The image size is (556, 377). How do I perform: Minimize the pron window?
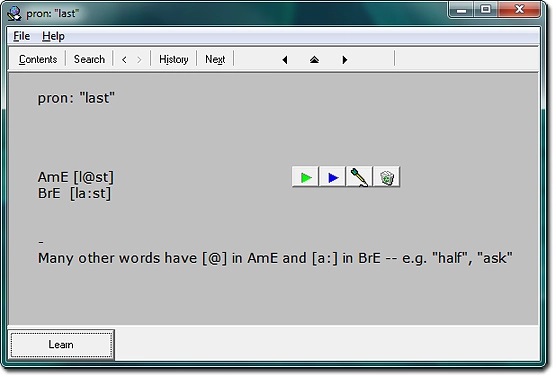coord(461,10)
